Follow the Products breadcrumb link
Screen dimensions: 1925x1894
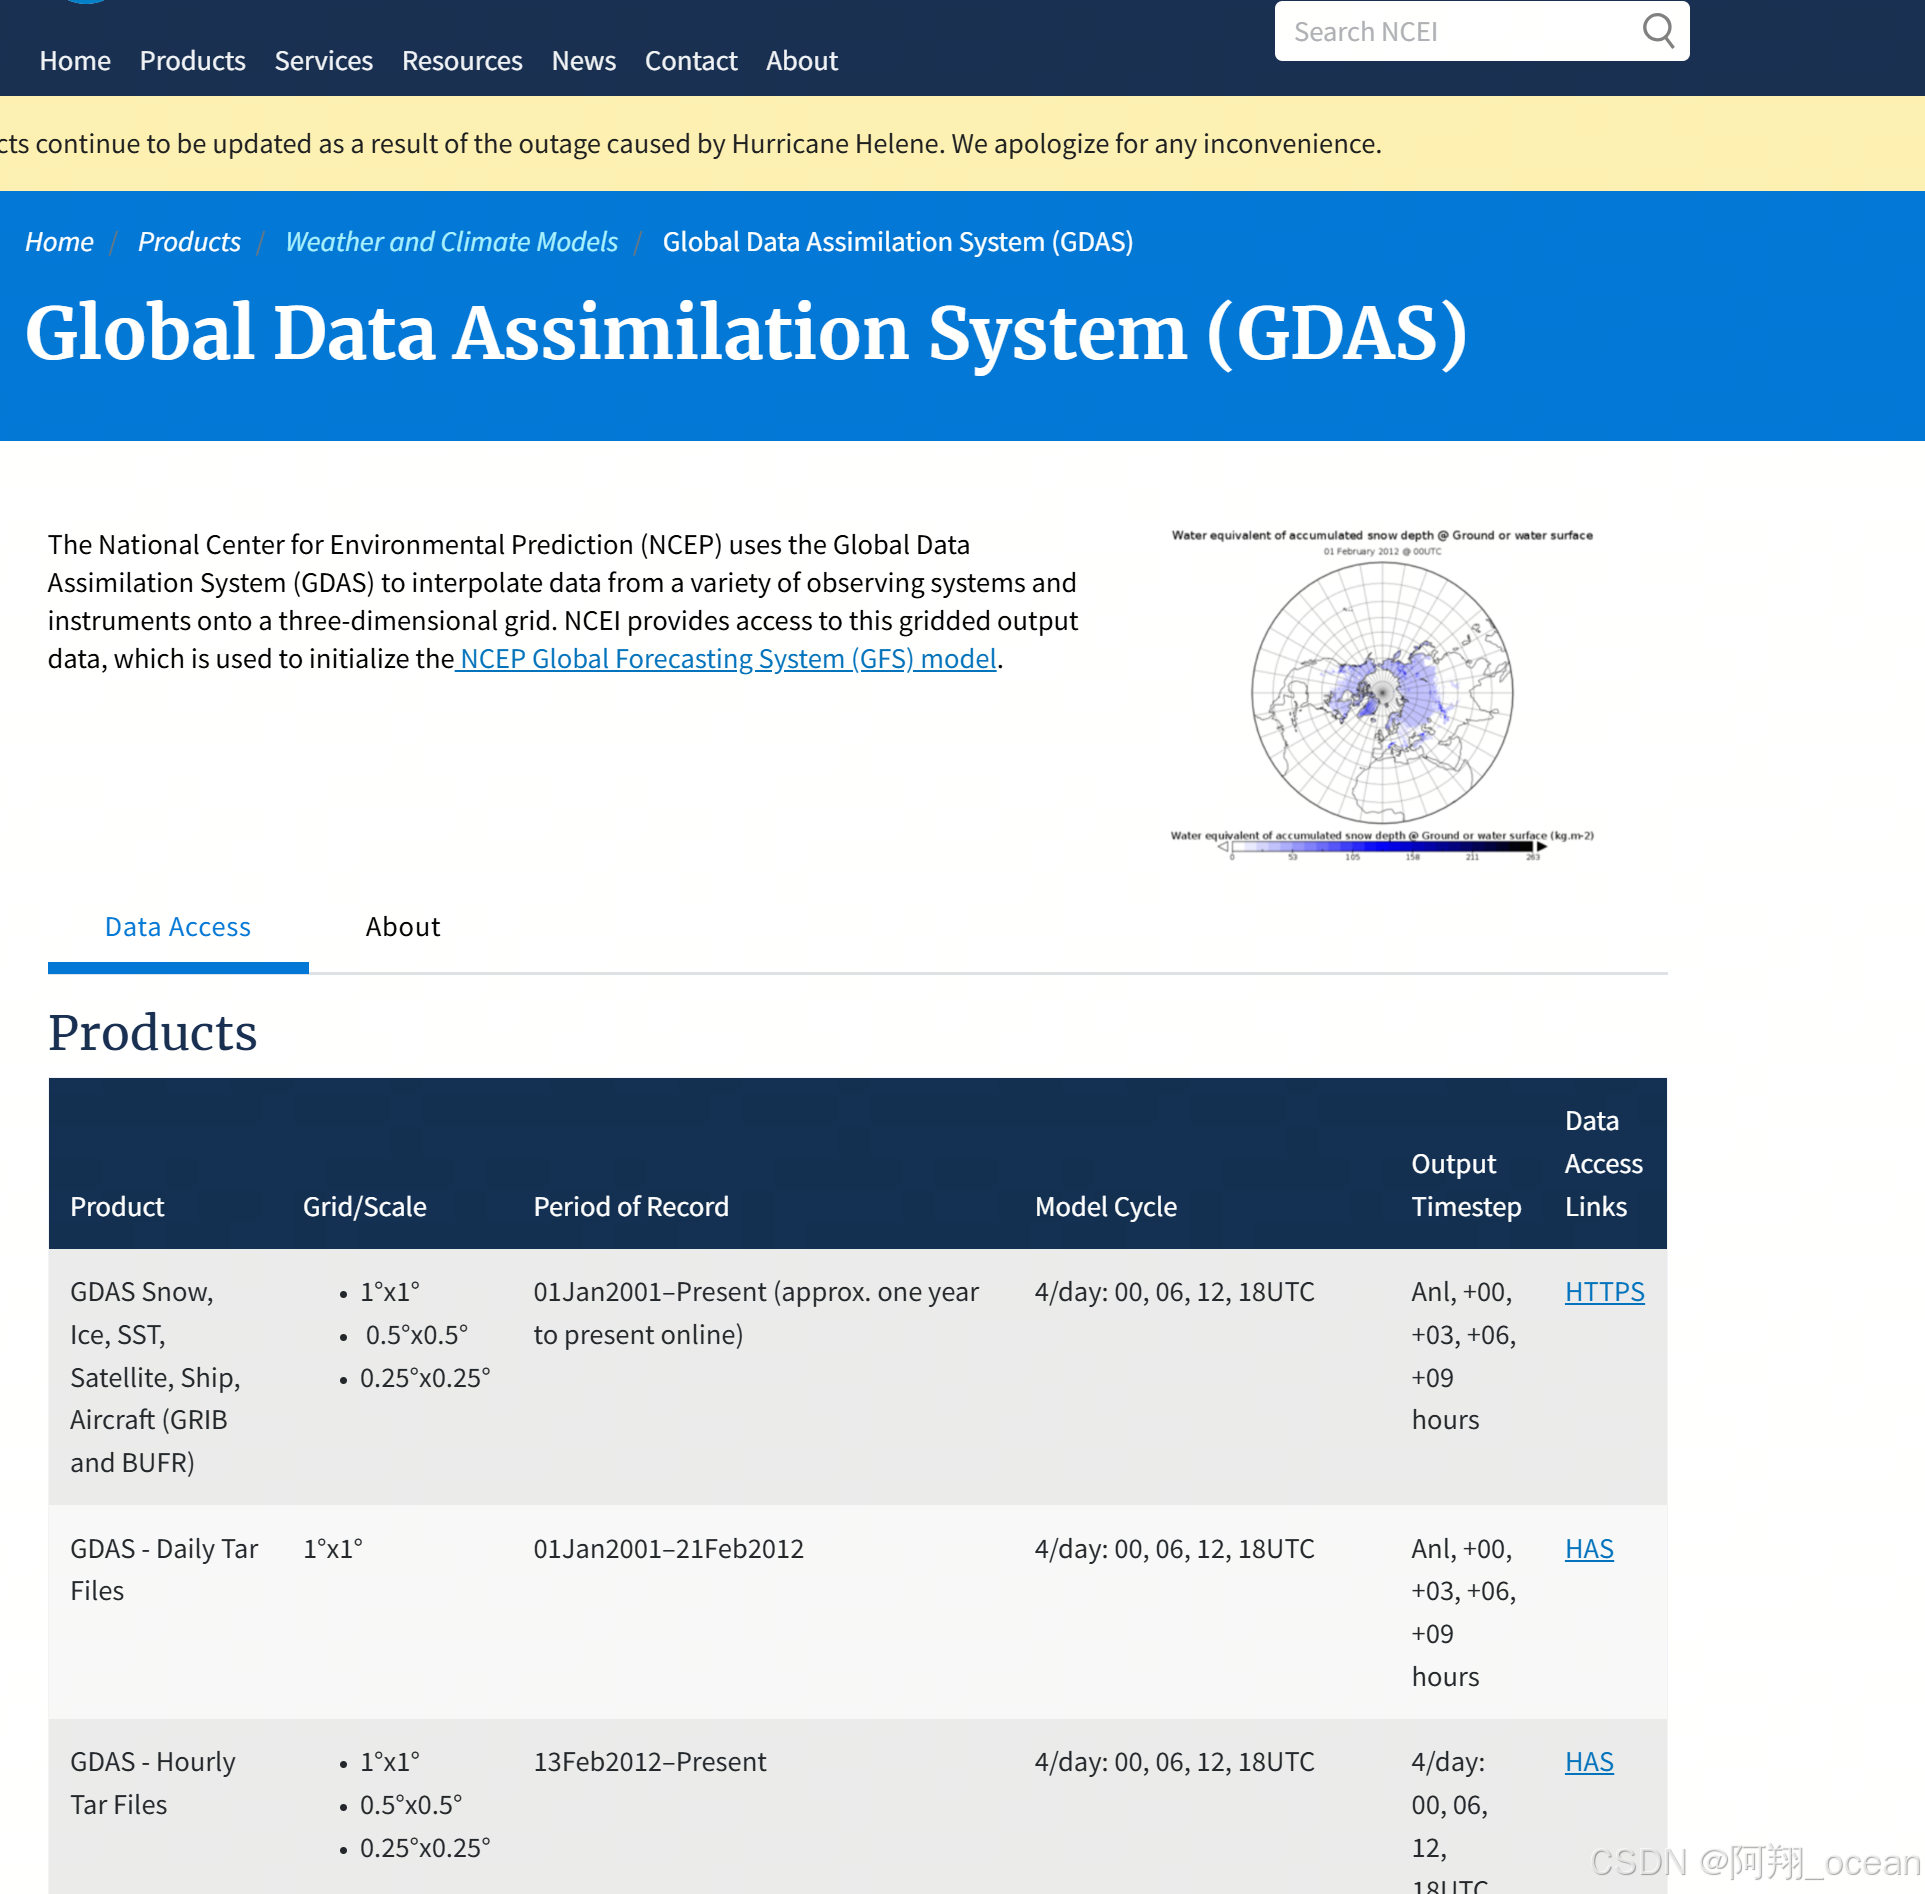(189, 242)
